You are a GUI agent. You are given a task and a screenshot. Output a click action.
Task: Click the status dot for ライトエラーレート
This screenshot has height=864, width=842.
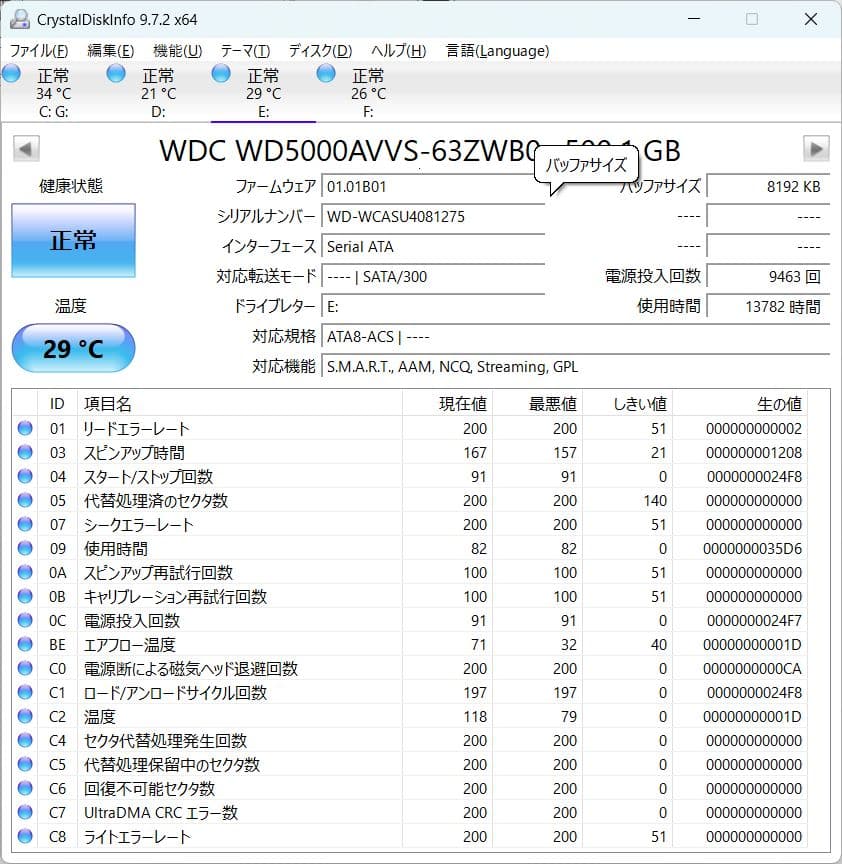23,837
